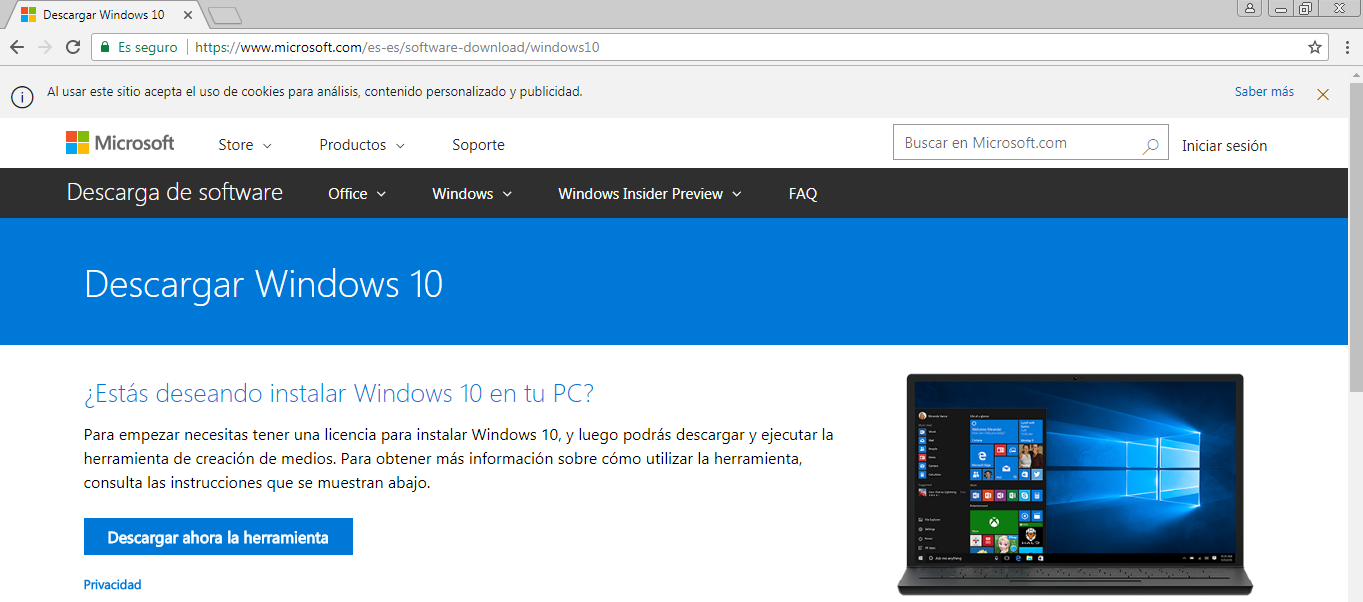
Task: Click the browser back arrow
Action: [x=16, y=46]
